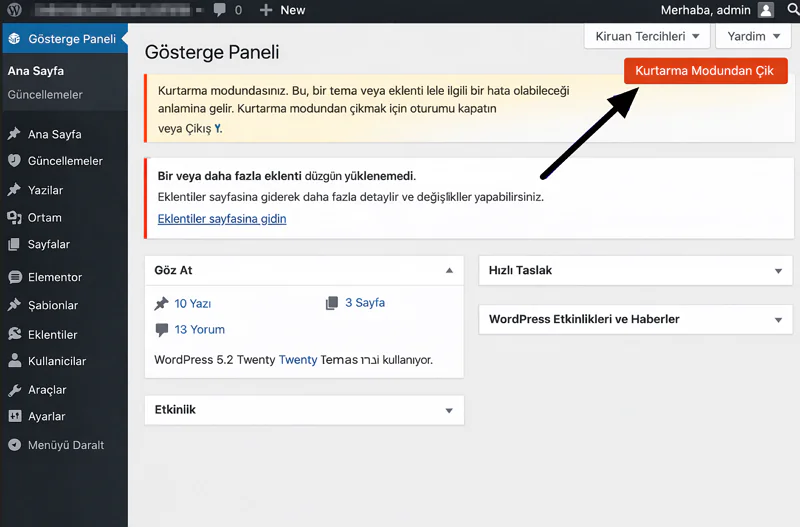Viewport: 800px width, 527px height.
Task: Open Kullanicilar users icon
Action: 14,361
